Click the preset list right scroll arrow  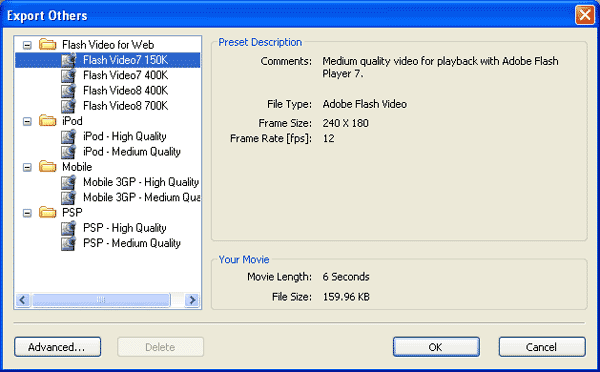point(192,300)
